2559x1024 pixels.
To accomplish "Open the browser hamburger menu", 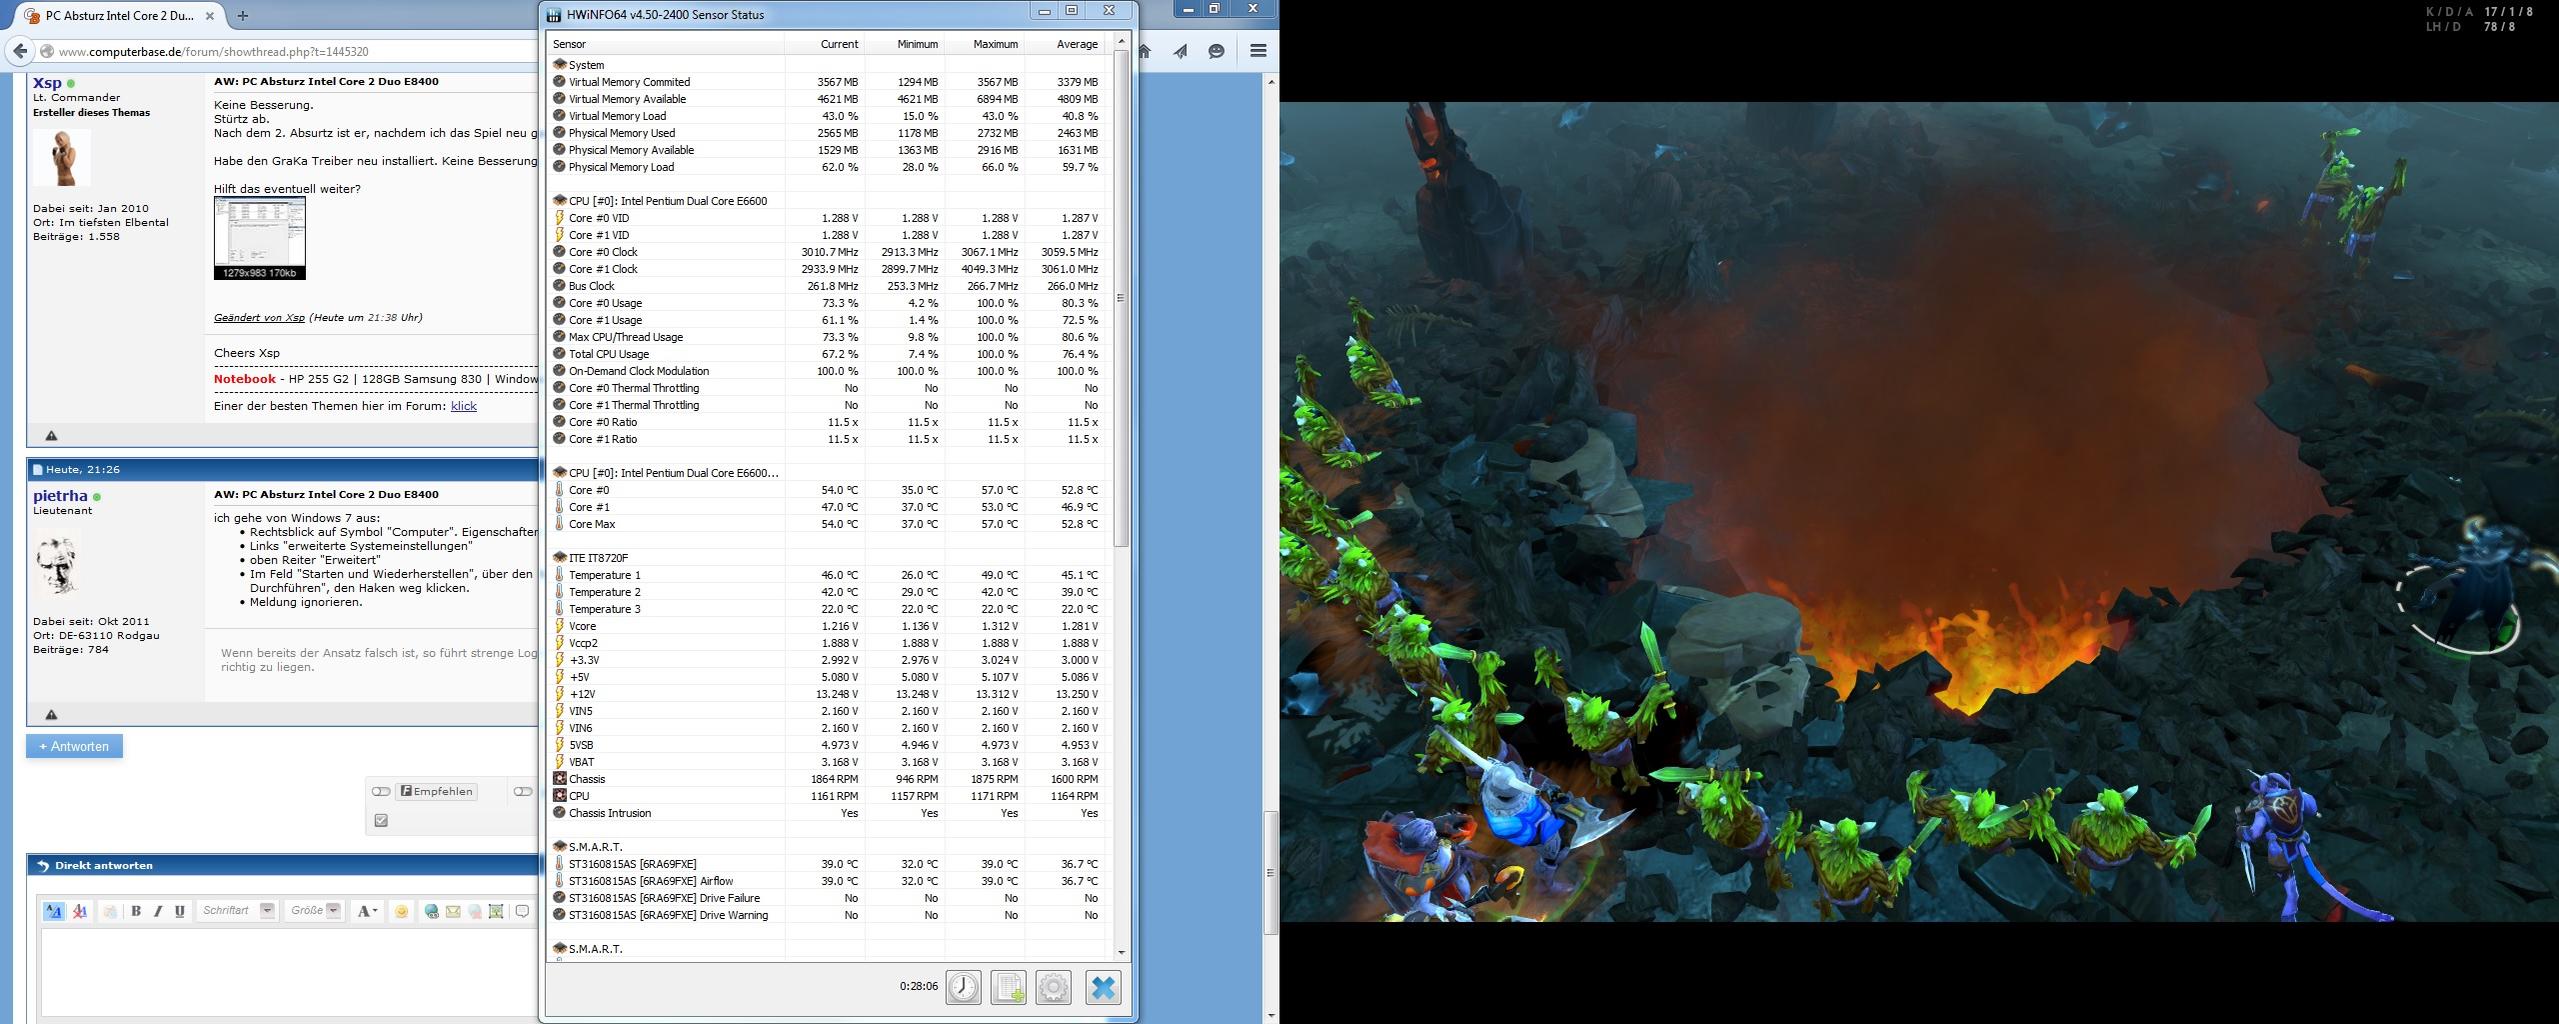I will coord(1258,51).
